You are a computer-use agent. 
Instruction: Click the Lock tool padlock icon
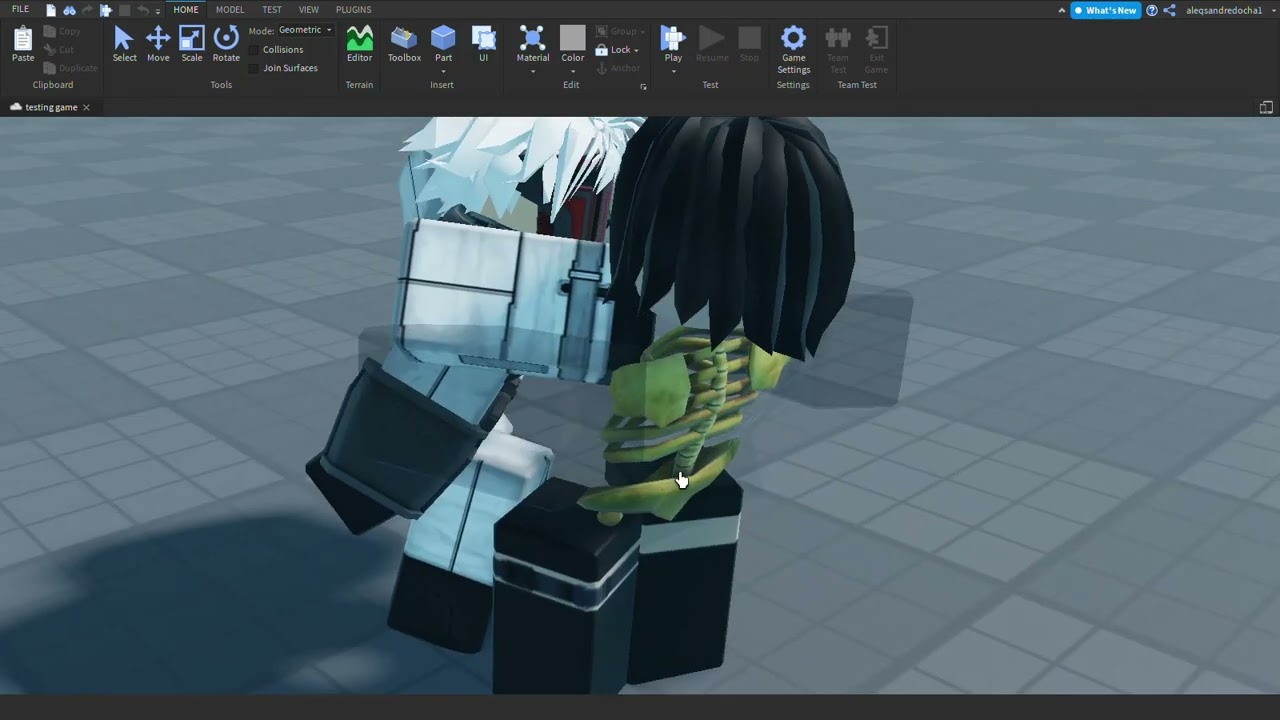click(601, 50)
